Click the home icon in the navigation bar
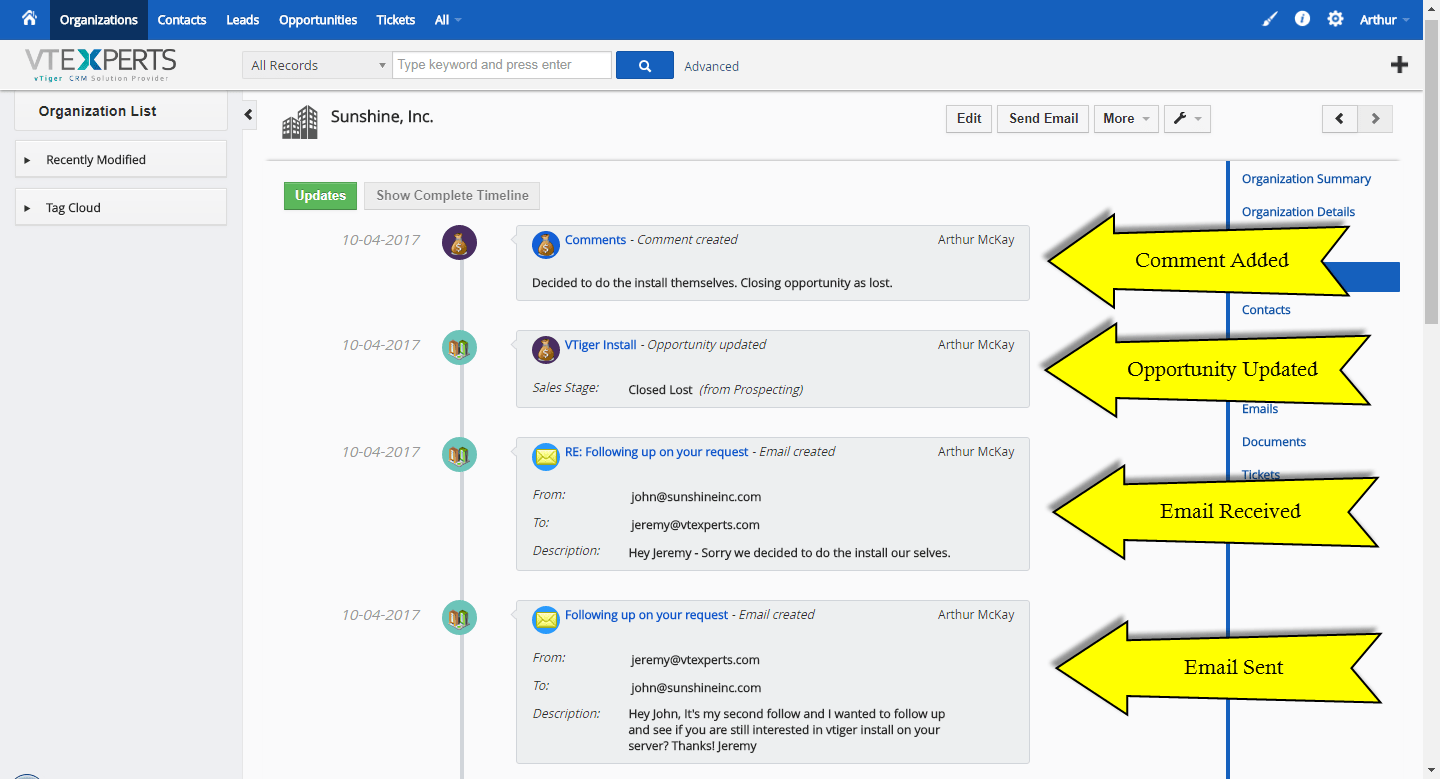 (27, 18)
